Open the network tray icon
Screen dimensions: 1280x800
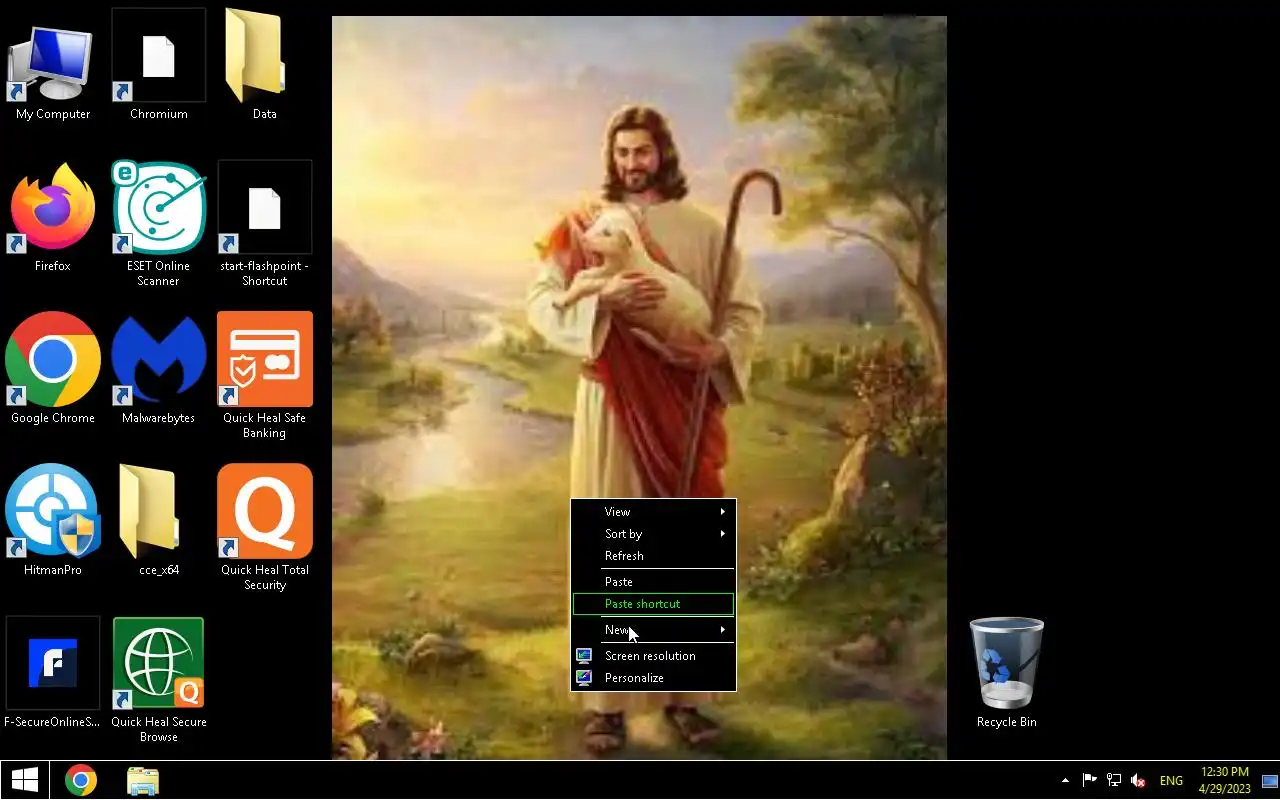click(1114, 780)
